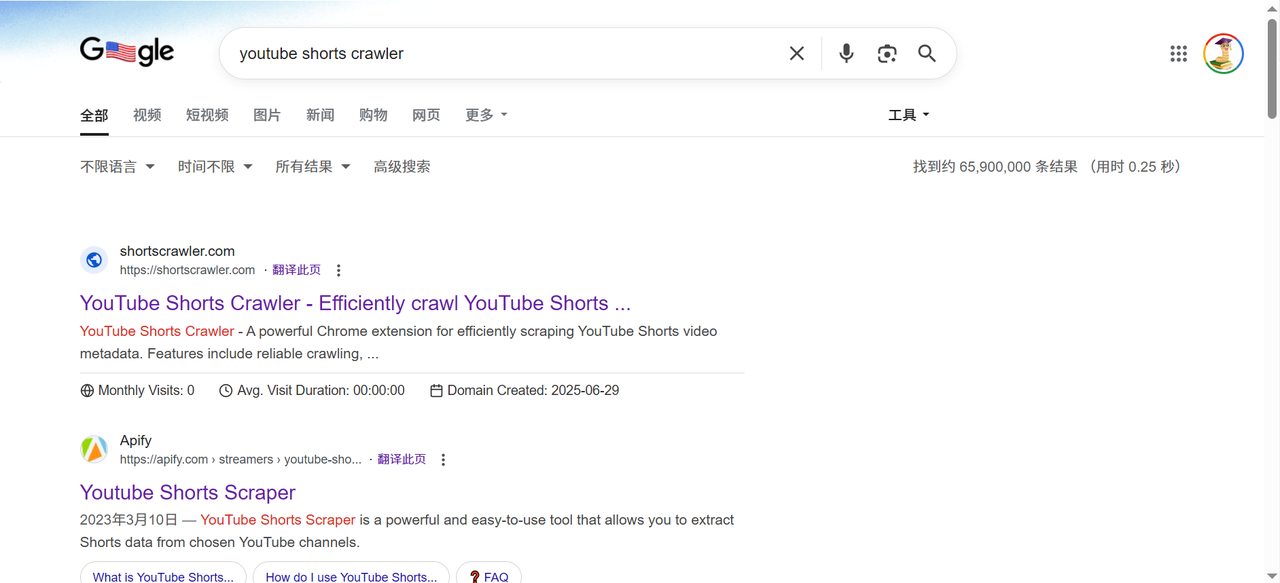This screenshot has width=1280, height=583.
Task: Click Avg. Visit Duration: 00:00:00 text
Action: click(321, 391)
